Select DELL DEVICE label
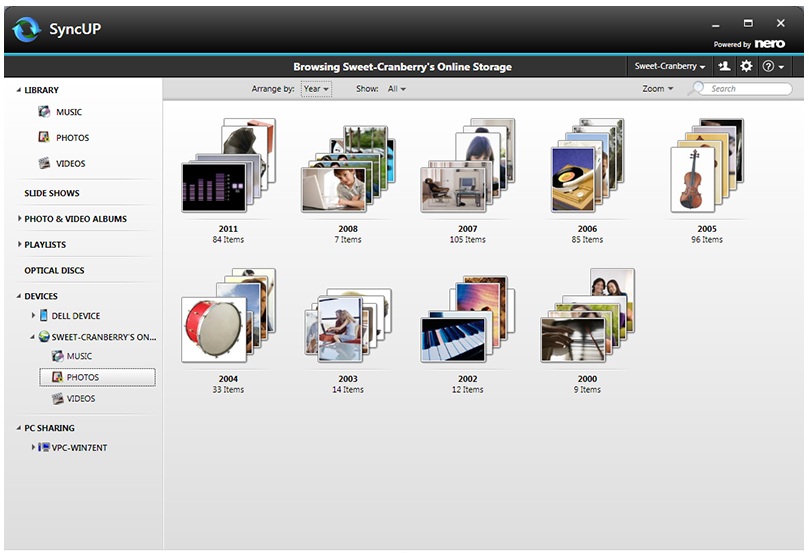This screenshot has width=809, height=553. pos(76,316)
